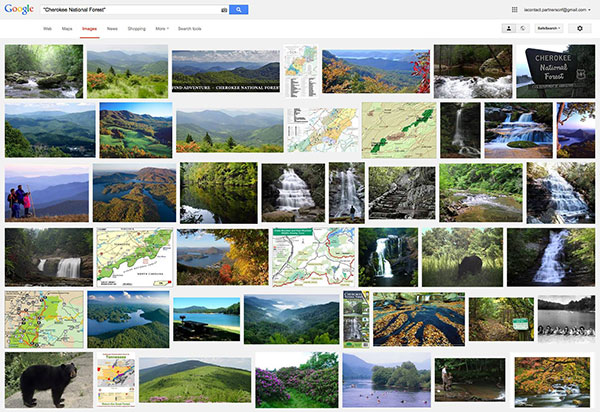This screenshot has width=600, height=412.
Task: Expand the More search menu
Action: pos(162,29)
